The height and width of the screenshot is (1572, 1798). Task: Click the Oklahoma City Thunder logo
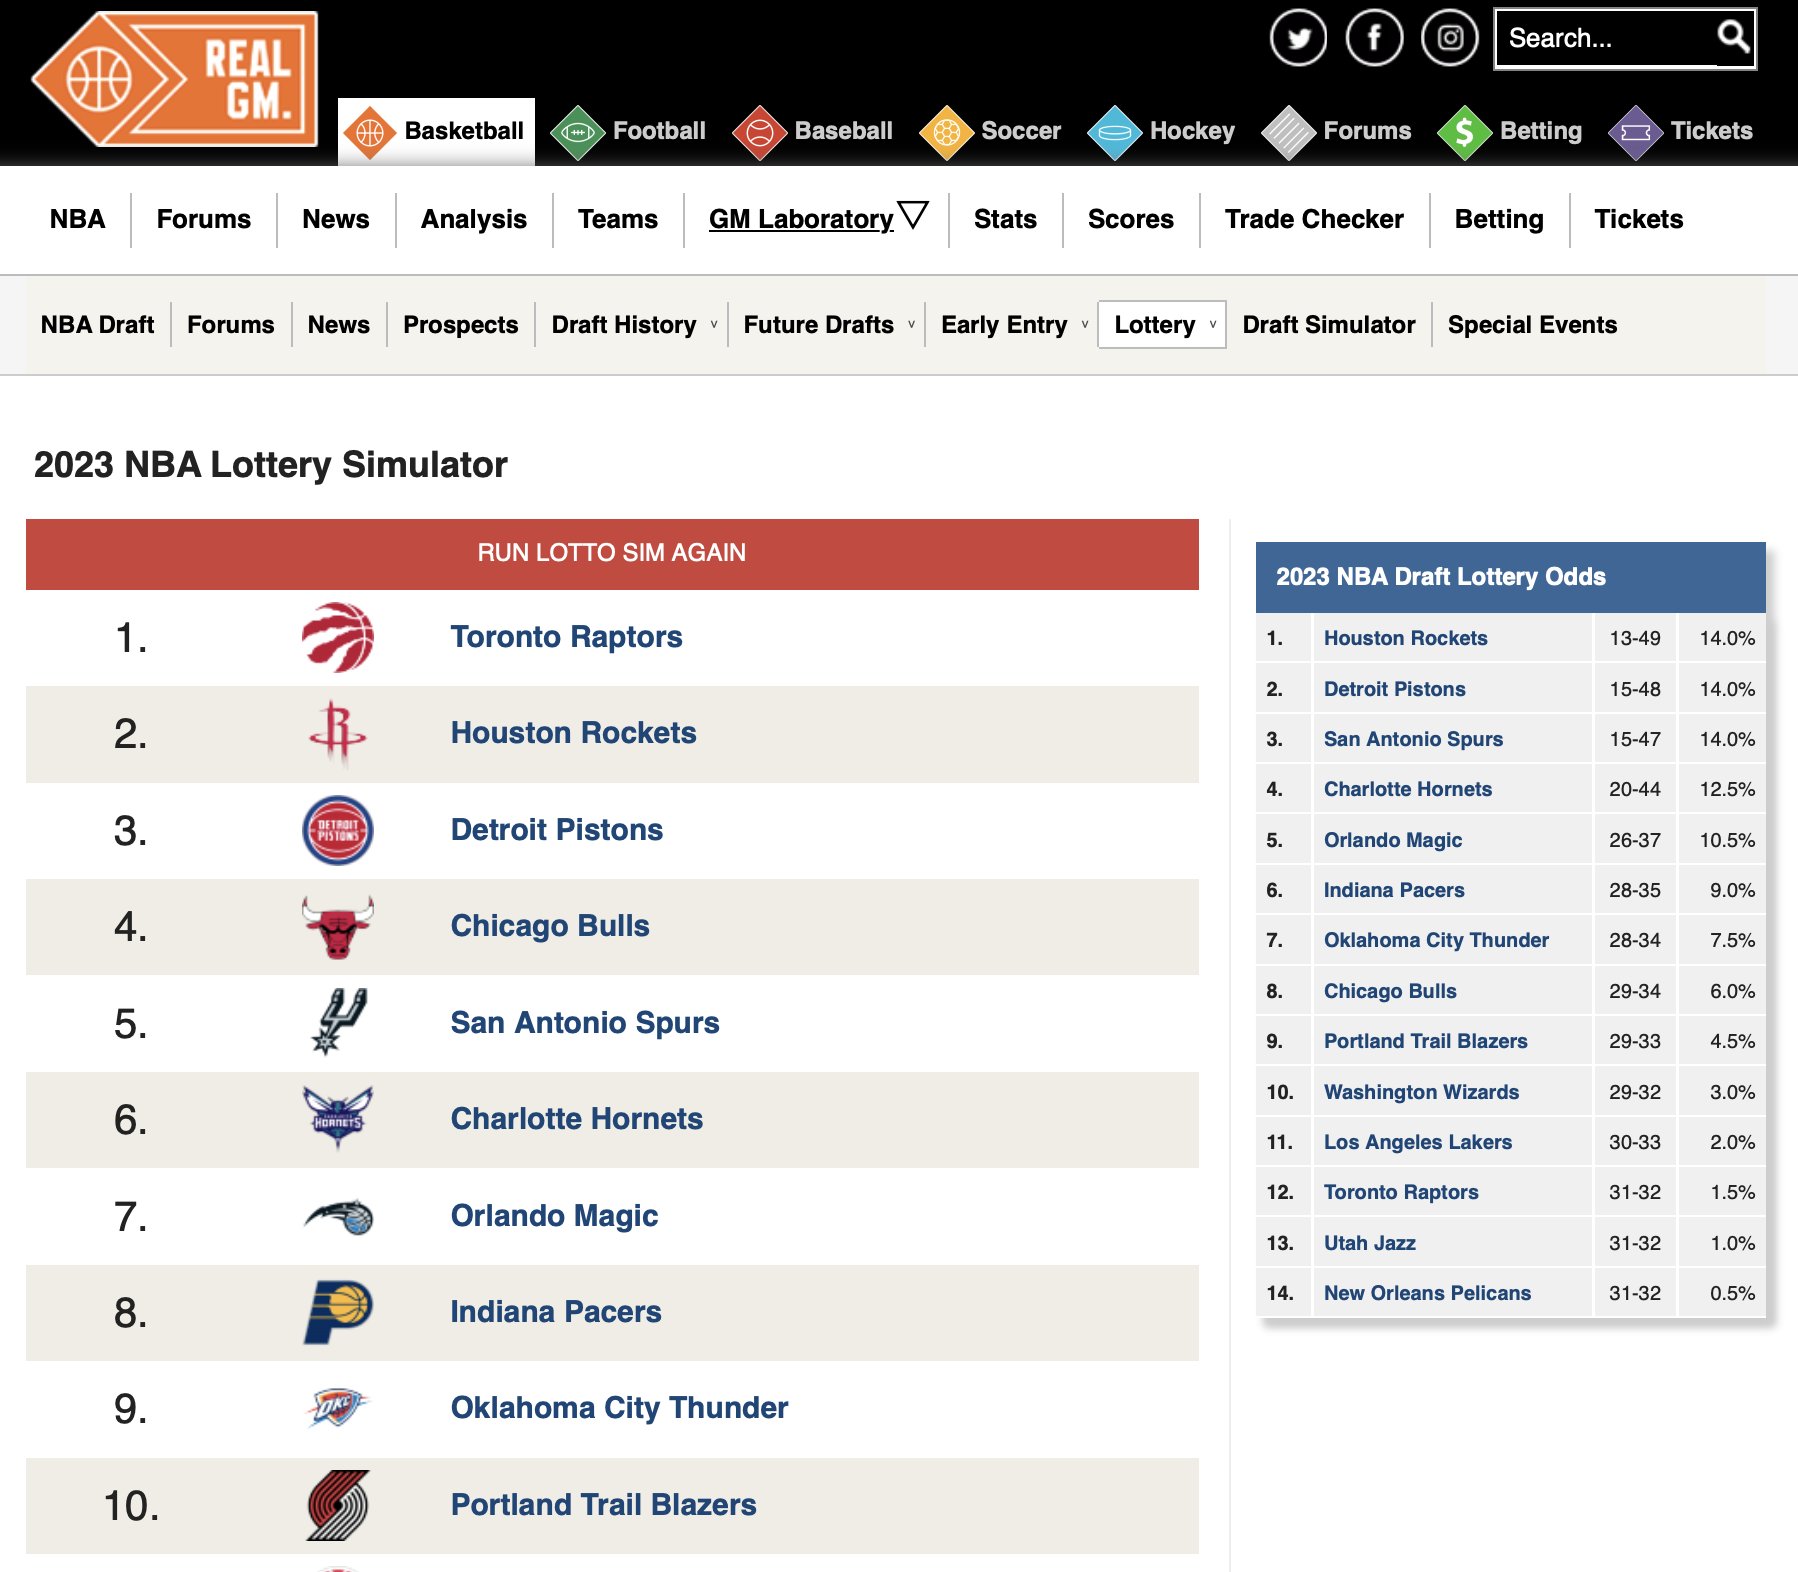tap(338, 1408)
